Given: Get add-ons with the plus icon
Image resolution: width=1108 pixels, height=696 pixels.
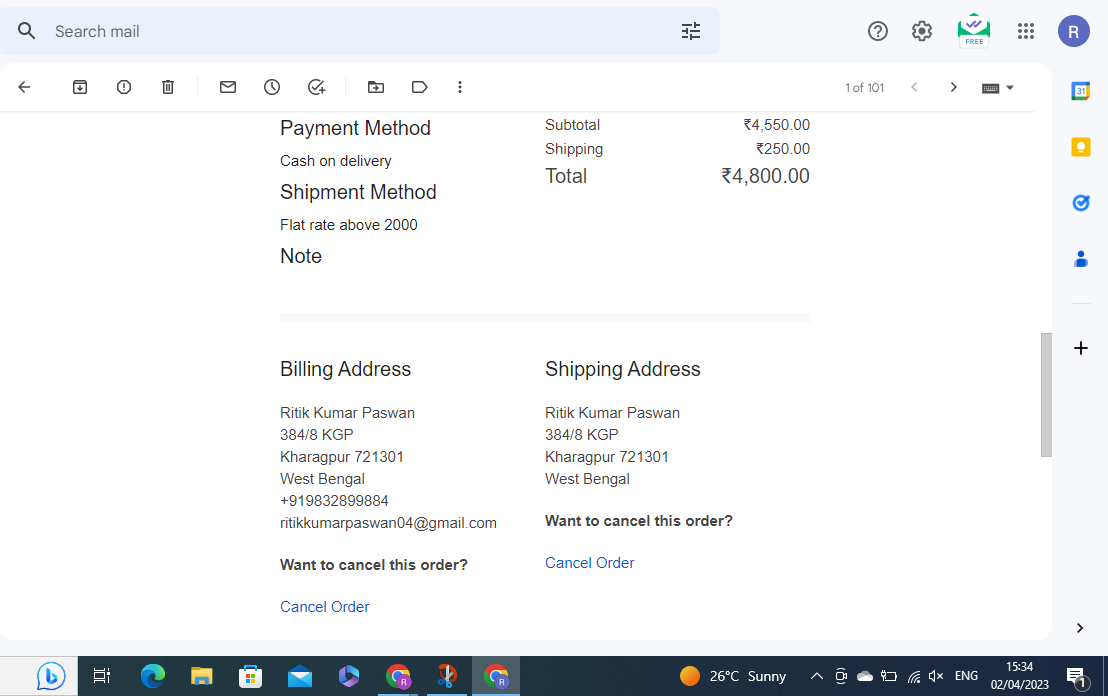Looking at the screenshot, I should pyautogui.click(x=1080, y=348).
